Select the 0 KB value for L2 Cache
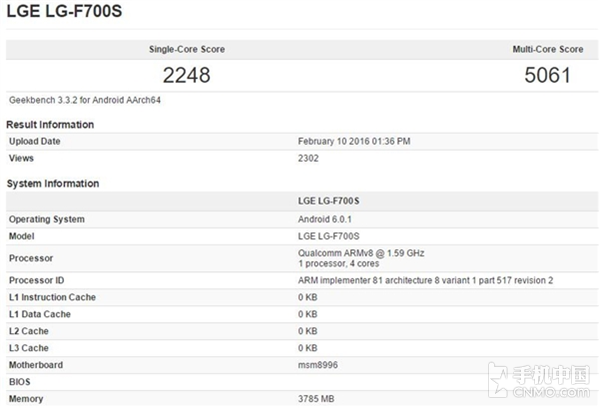 (x=308, y=331)
